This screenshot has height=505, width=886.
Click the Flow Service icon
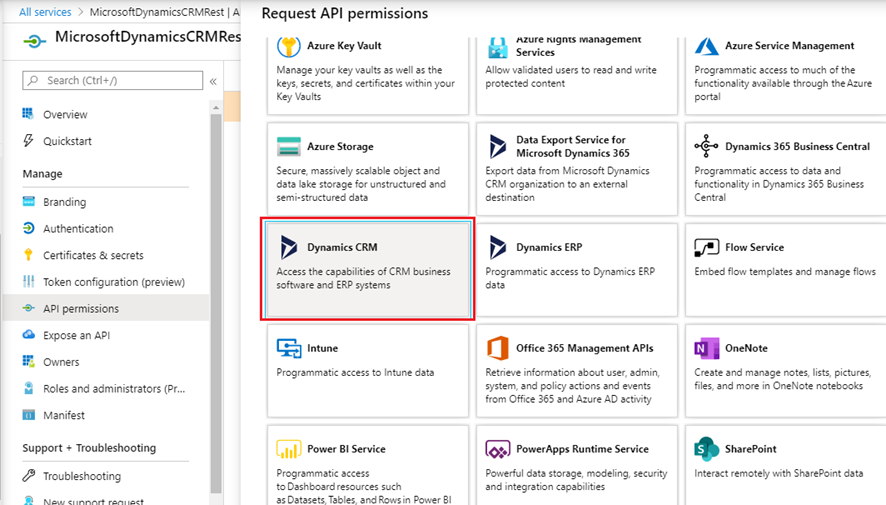pyautogui.click(x=706, y=247)
